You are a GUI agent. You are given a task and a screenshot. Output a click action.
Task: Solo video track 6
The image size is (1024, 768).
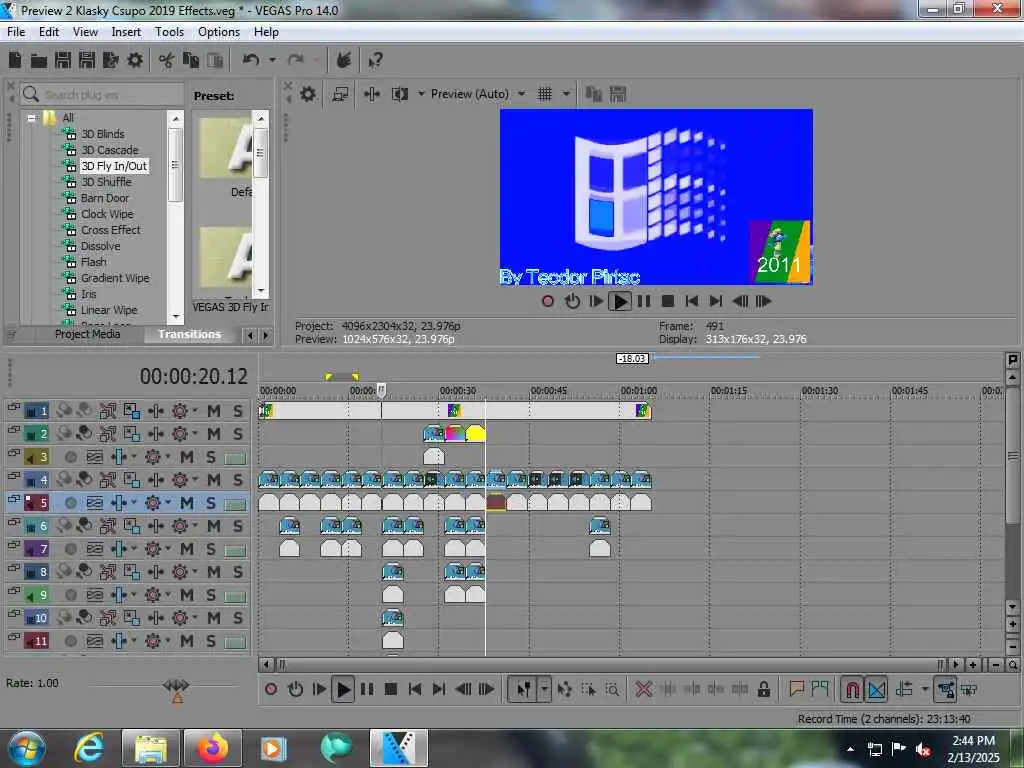pyautogui.click(x=238, y=526)
